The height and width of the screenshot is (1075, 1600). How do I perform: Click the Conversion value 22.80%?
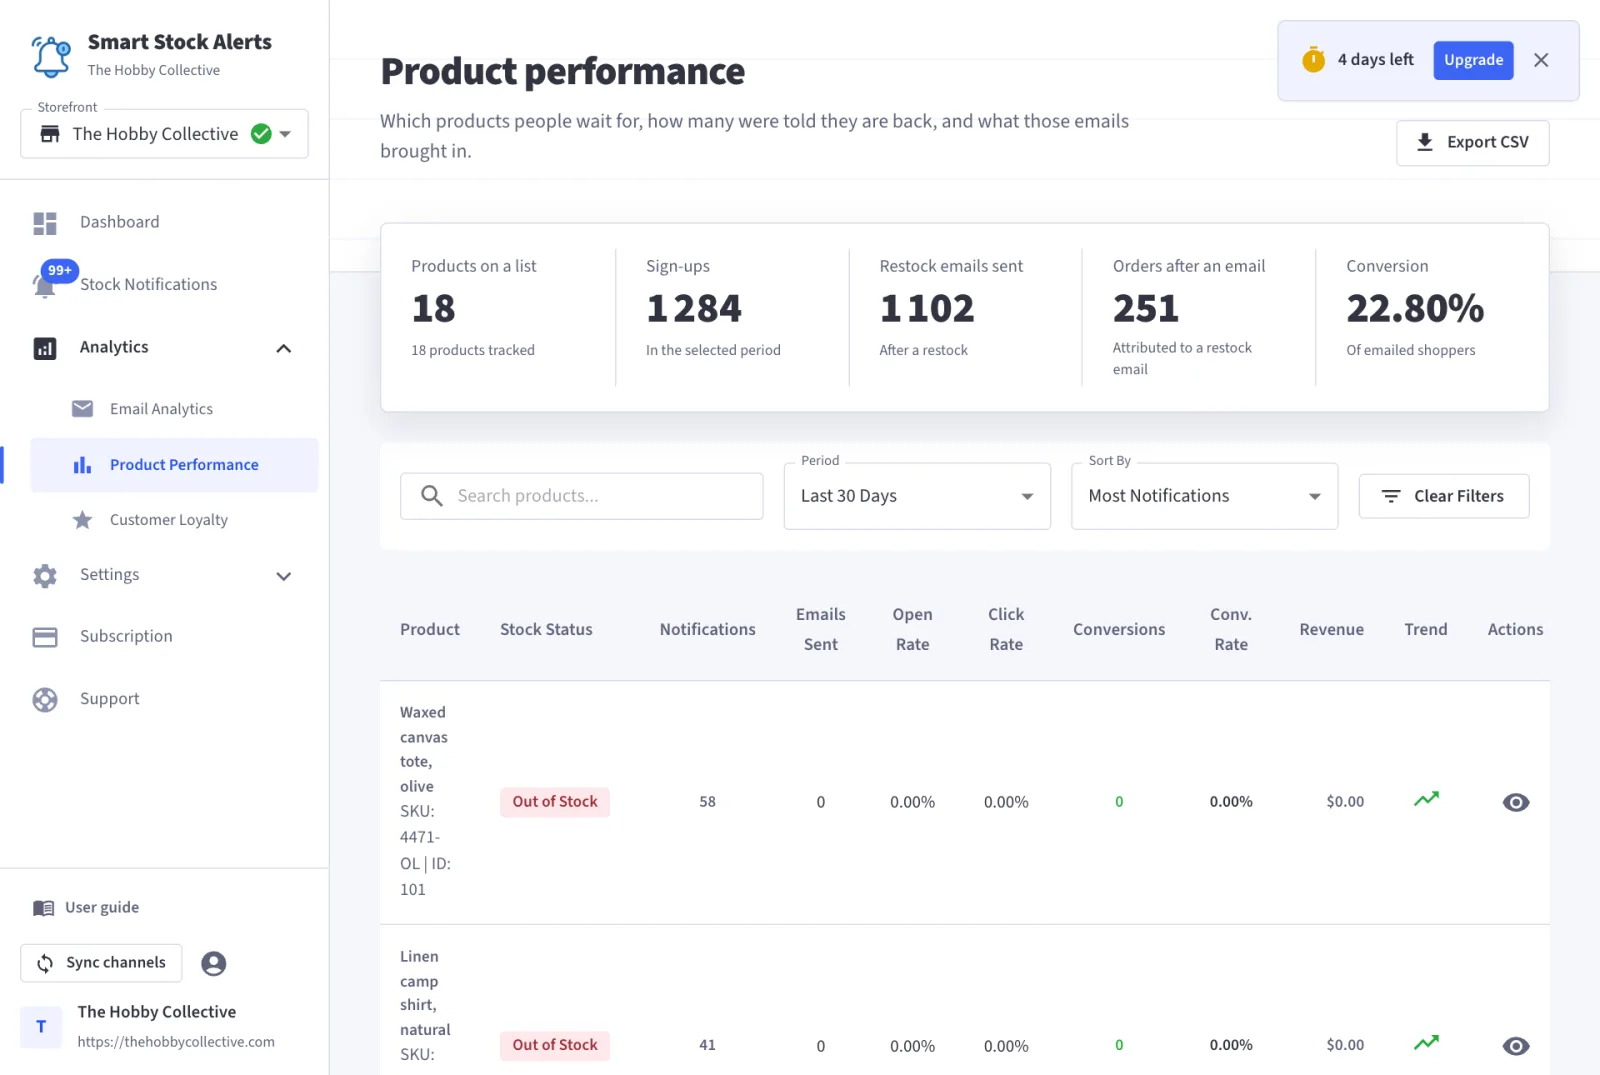pyautogui.click(x=1415, y=309)
